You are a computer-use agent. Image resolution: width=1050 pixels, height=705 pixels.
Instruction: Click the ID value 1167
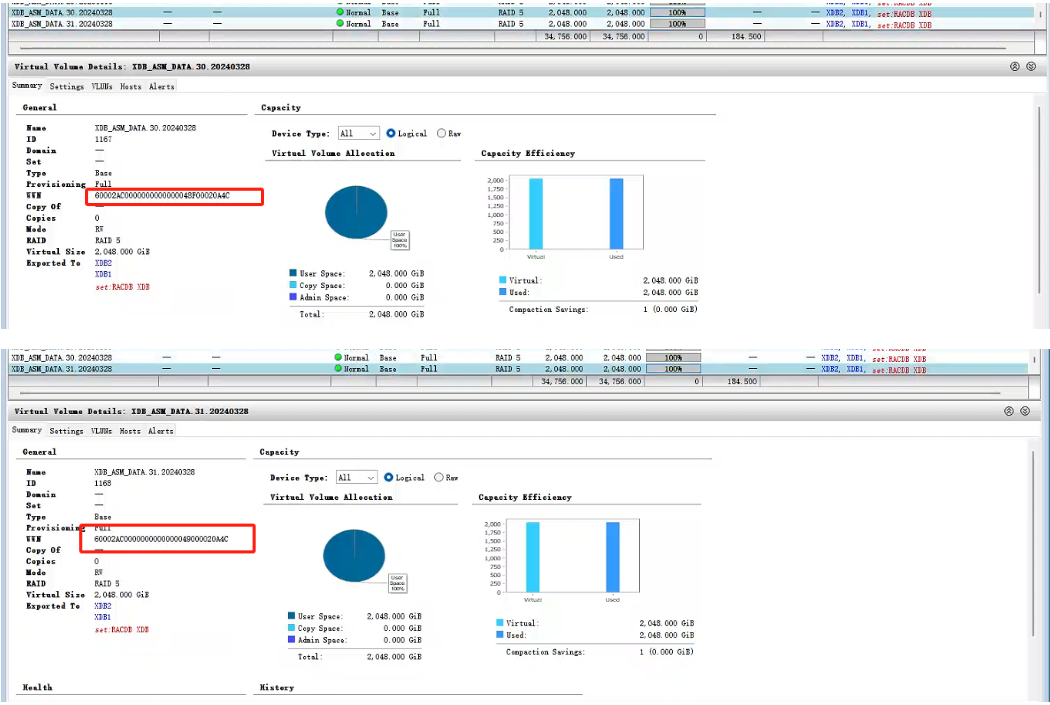(103, 139)
